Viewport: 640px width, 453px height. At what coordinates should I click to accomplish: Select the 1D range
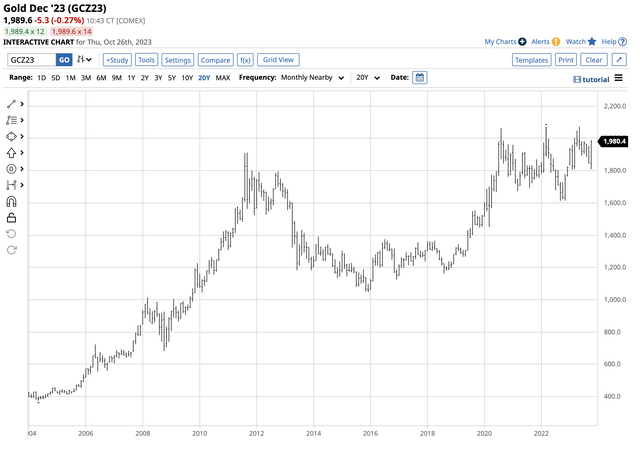tap(42, 78)
